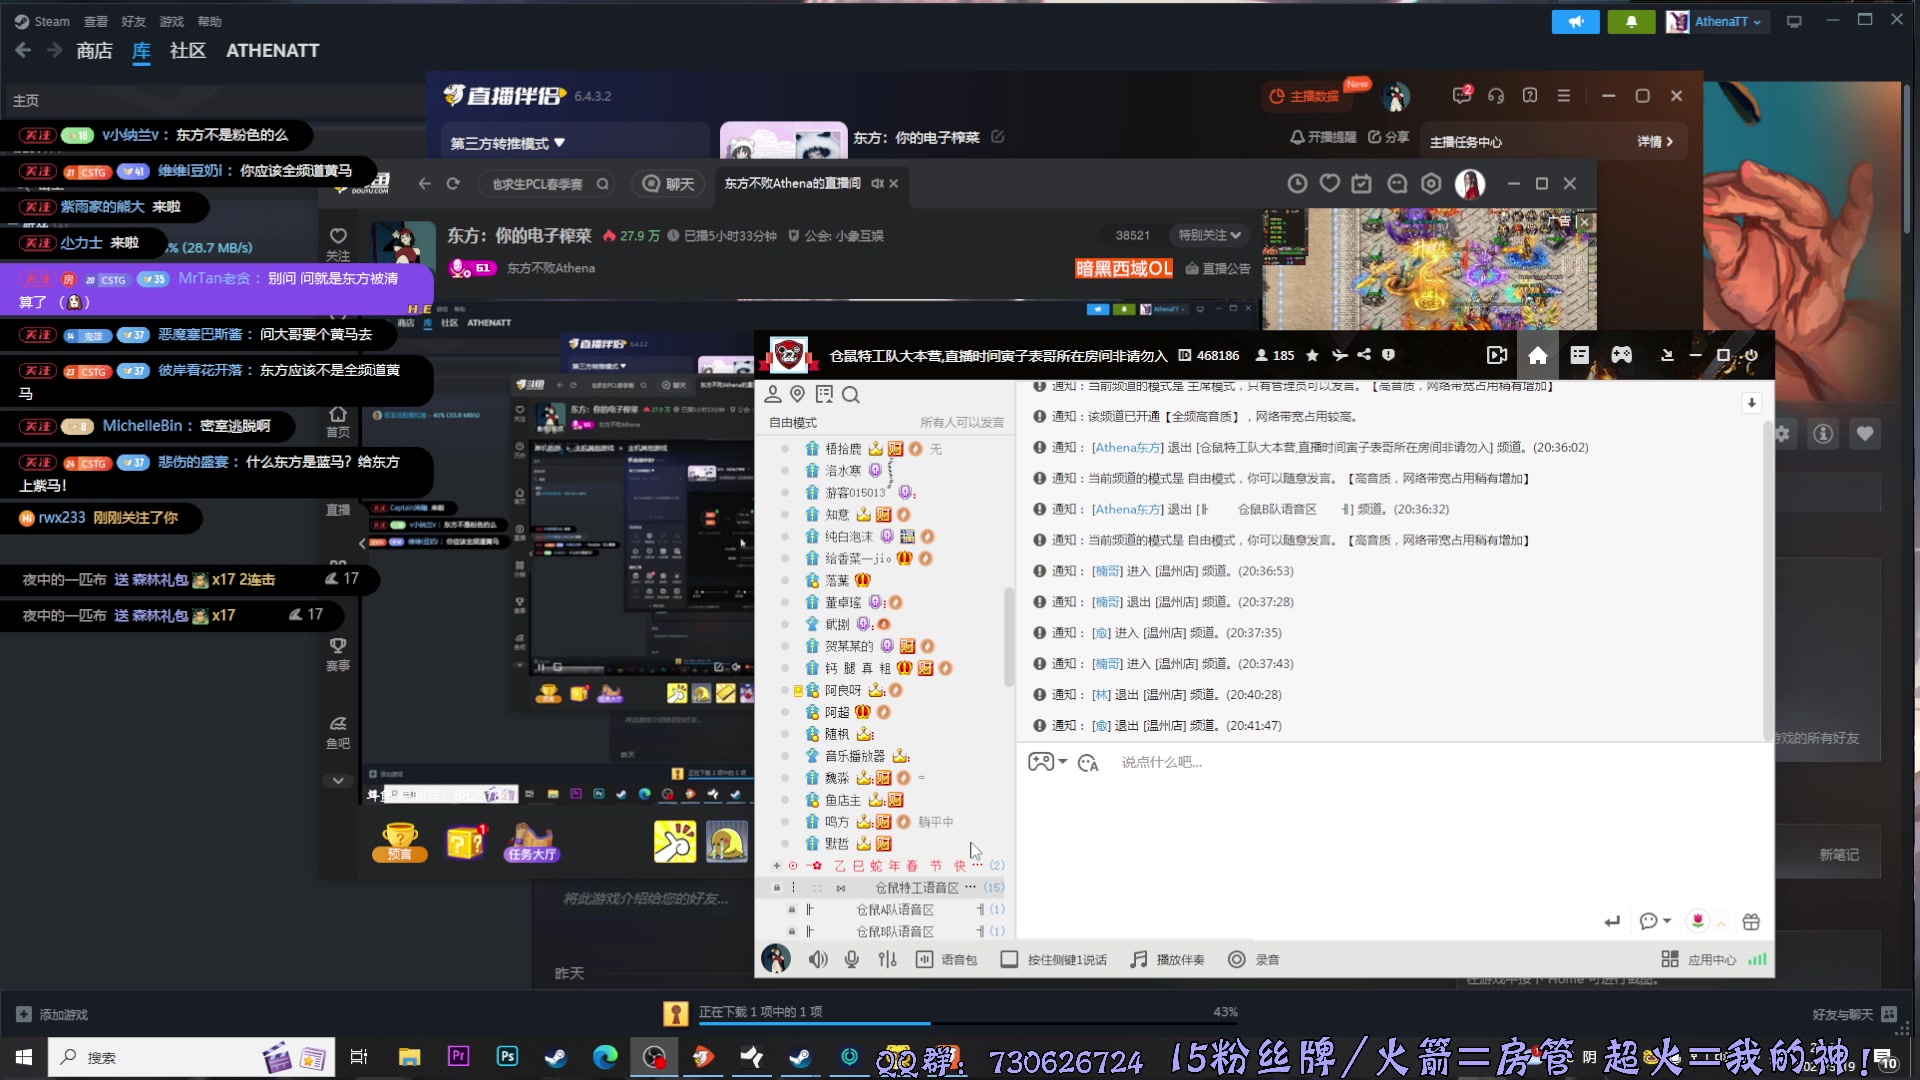Mute the YY microphone icon

pos(852,959)
